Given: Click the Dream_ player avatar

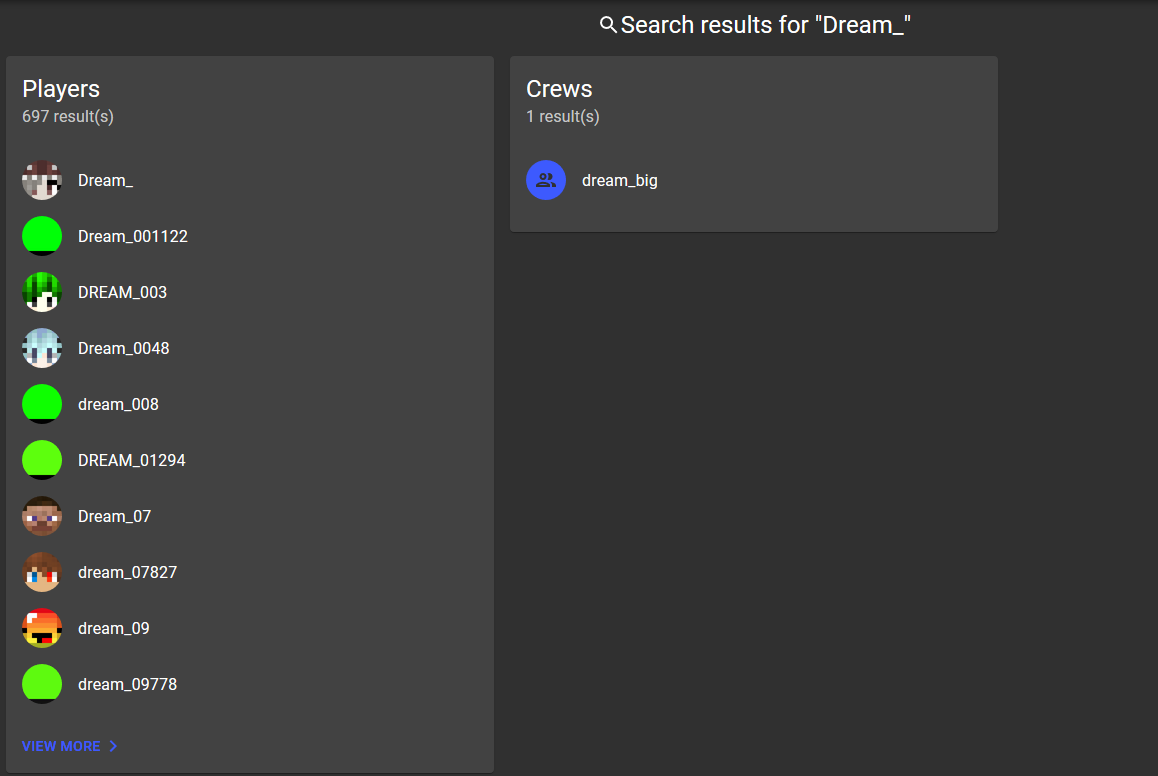Looking at the screenshot, I should click(42, 180).
